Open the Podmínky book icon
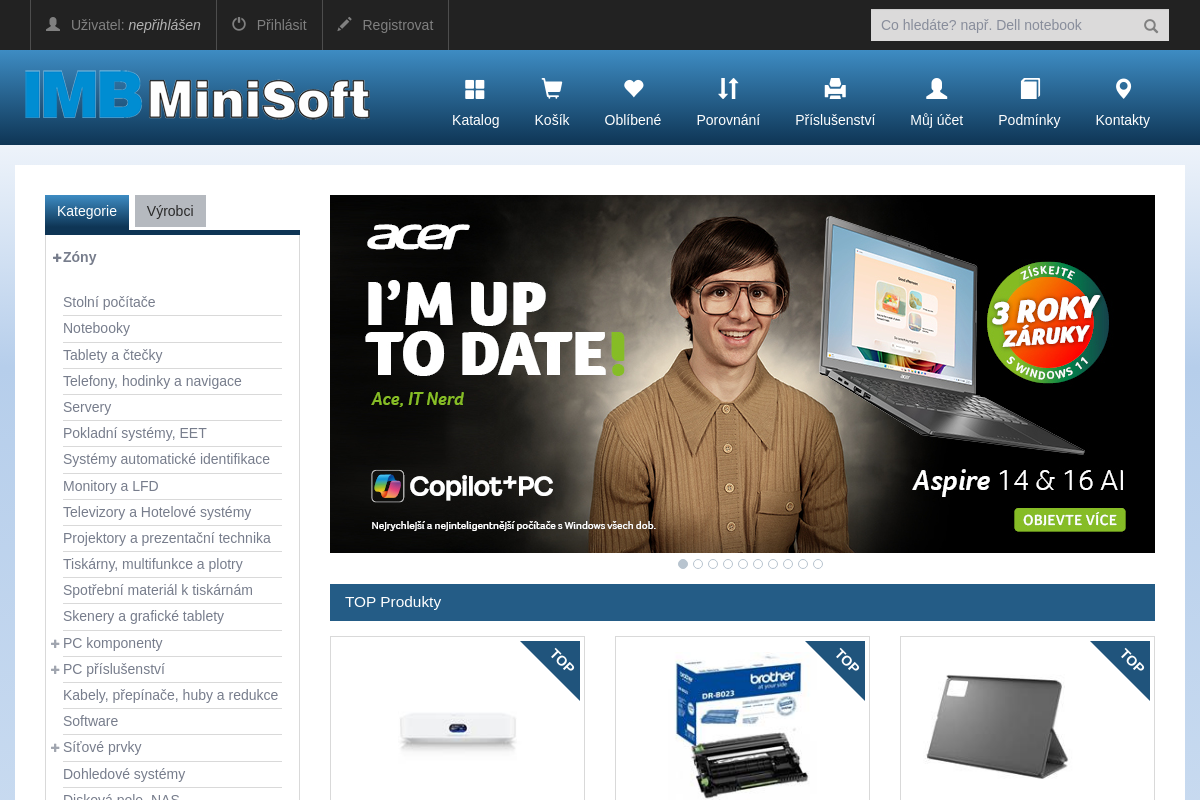This screenshot has width=1200, height=800. pyautogui.click(x=1029, y=90)
